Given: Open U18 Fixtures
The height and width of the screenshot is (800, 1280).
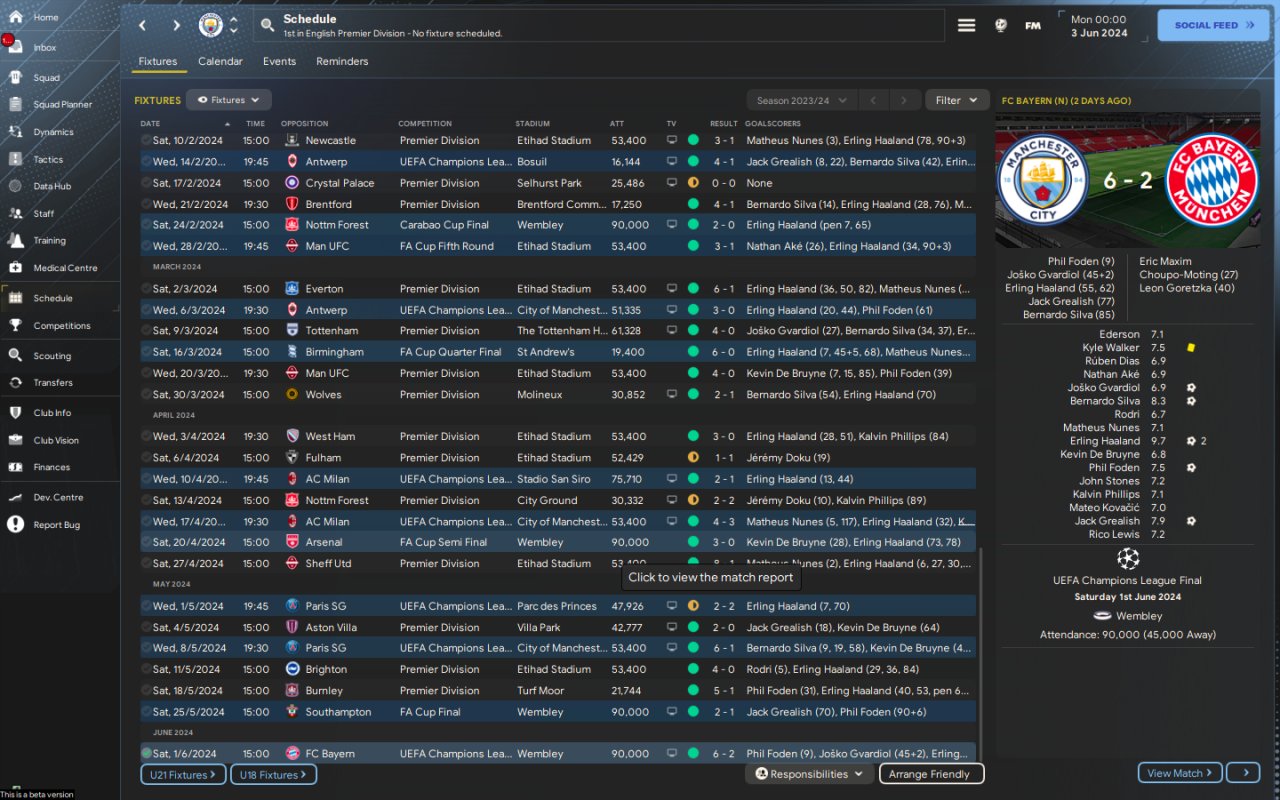Looking at the screenshot, I should pos(273,775).
